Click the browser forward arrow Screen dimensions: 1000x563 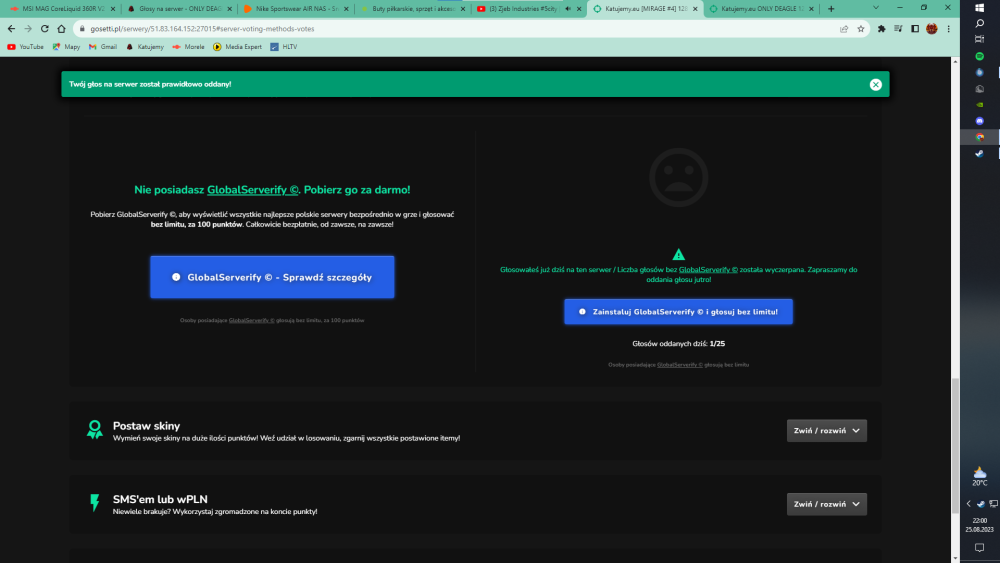(x=28, y=29)
